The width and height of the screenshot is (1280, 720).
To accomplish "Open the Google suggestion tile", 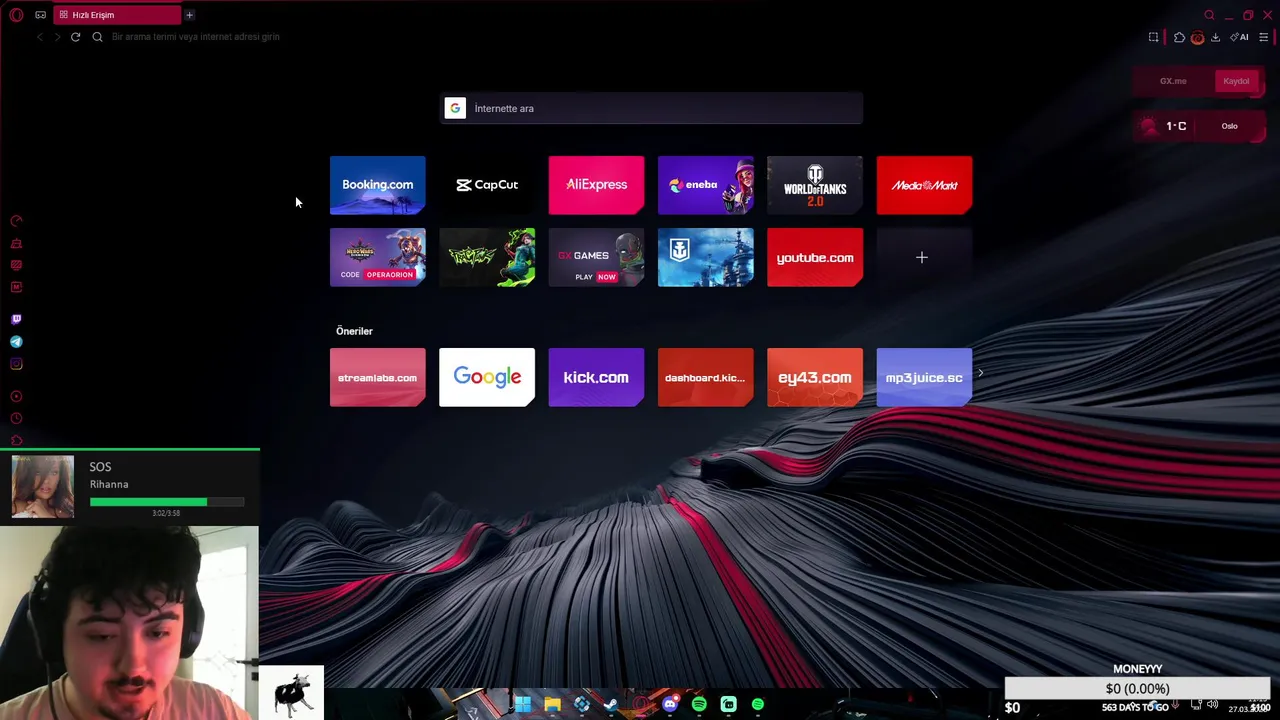I will click(x=487, y=377).
